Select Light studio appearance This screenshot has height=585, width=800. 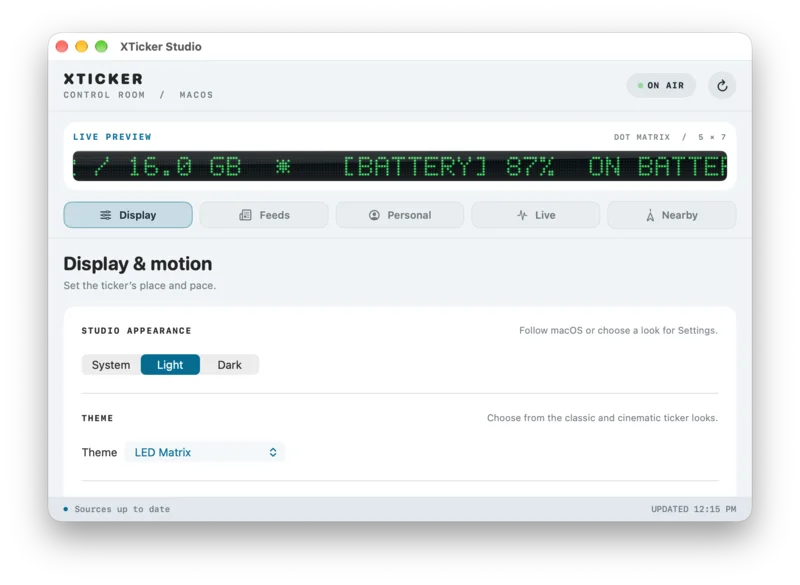[170, 365]
